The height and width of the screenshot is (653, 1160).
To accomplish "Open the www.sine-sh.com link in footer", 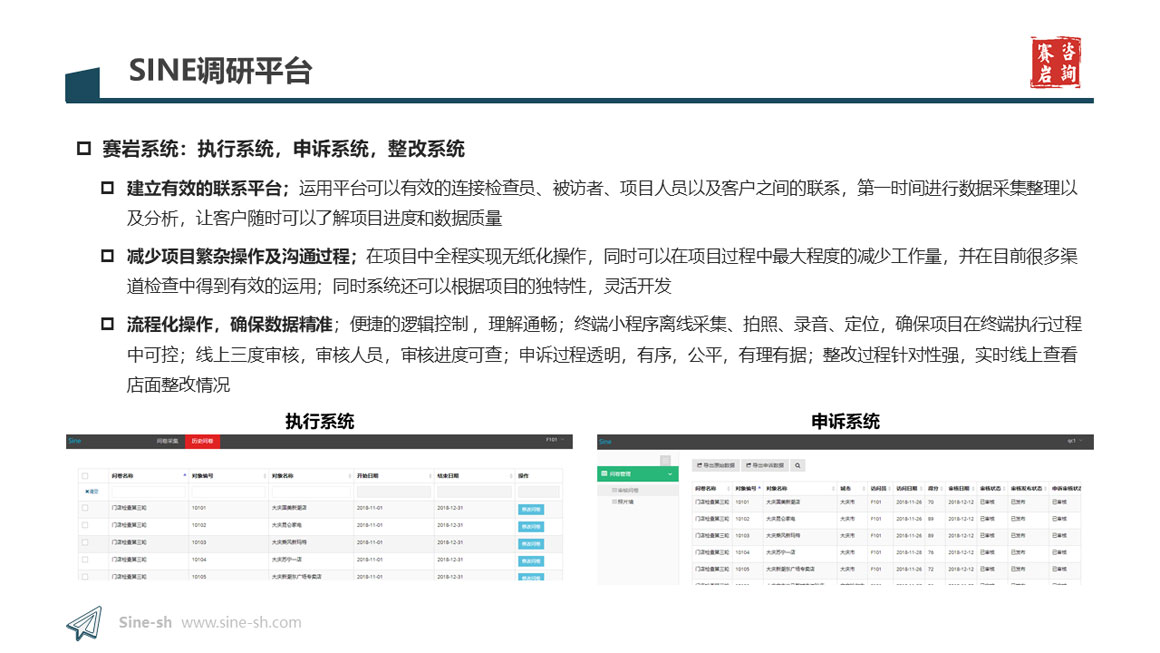I will 241,622.
